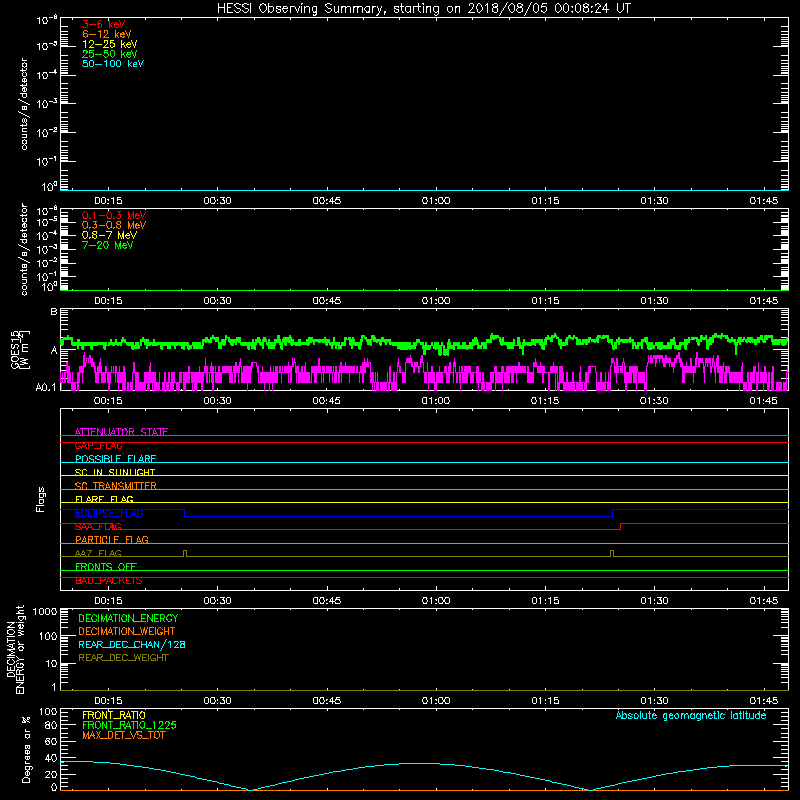Click the 01:45 tick under the GOES panel

coord(763,401)
